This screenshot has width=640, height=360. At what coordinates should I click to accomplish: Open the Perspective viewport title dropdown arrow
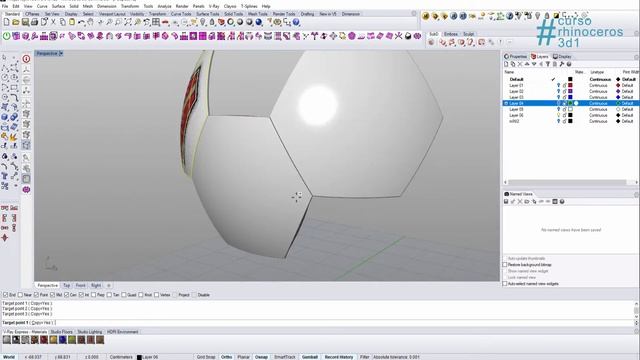61,53
